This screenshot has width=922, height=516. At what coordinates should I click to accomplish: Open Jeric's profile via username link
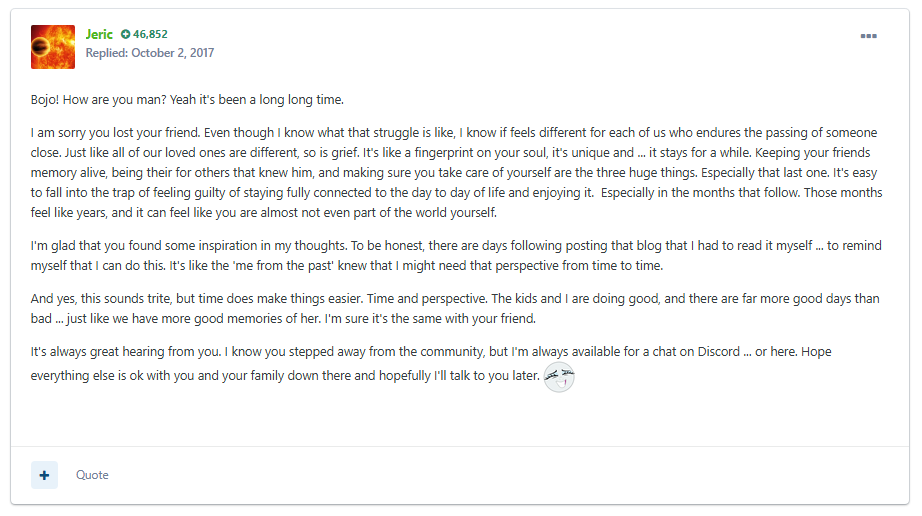click(99, 34)
